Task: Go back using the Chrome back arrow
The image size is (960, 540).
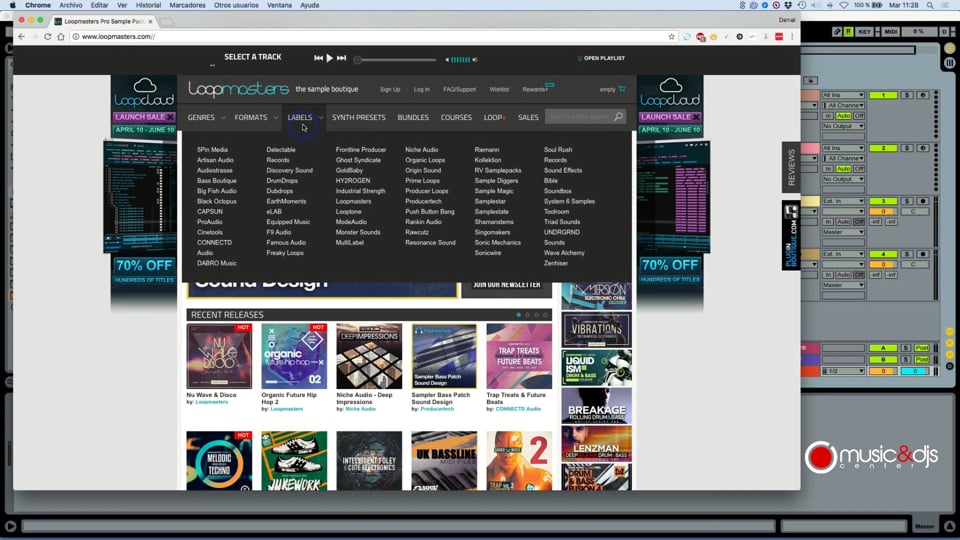Action: click(22, 37)
